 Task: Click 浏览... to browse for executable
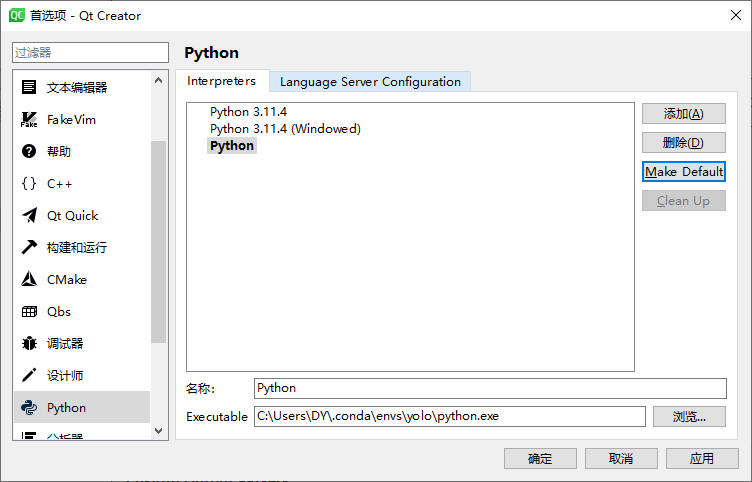pos(689,416)
